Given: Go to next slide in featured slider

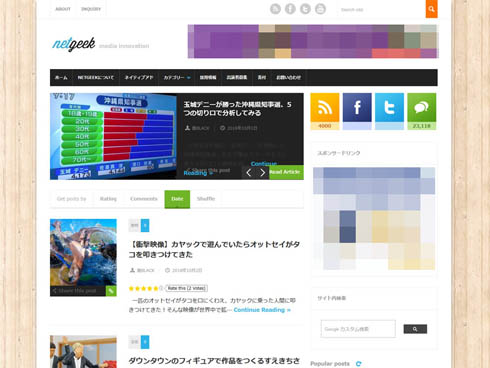Looking at the screenshot, I should coord(262,172).
